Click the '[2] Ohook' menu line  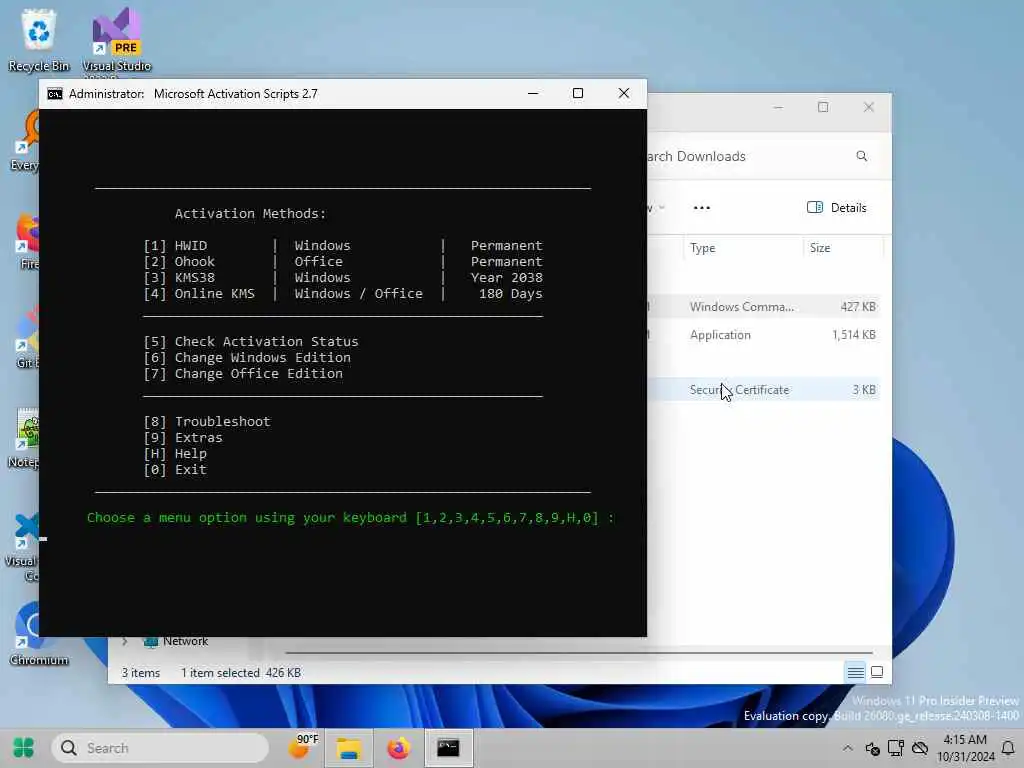coord(343,262)
